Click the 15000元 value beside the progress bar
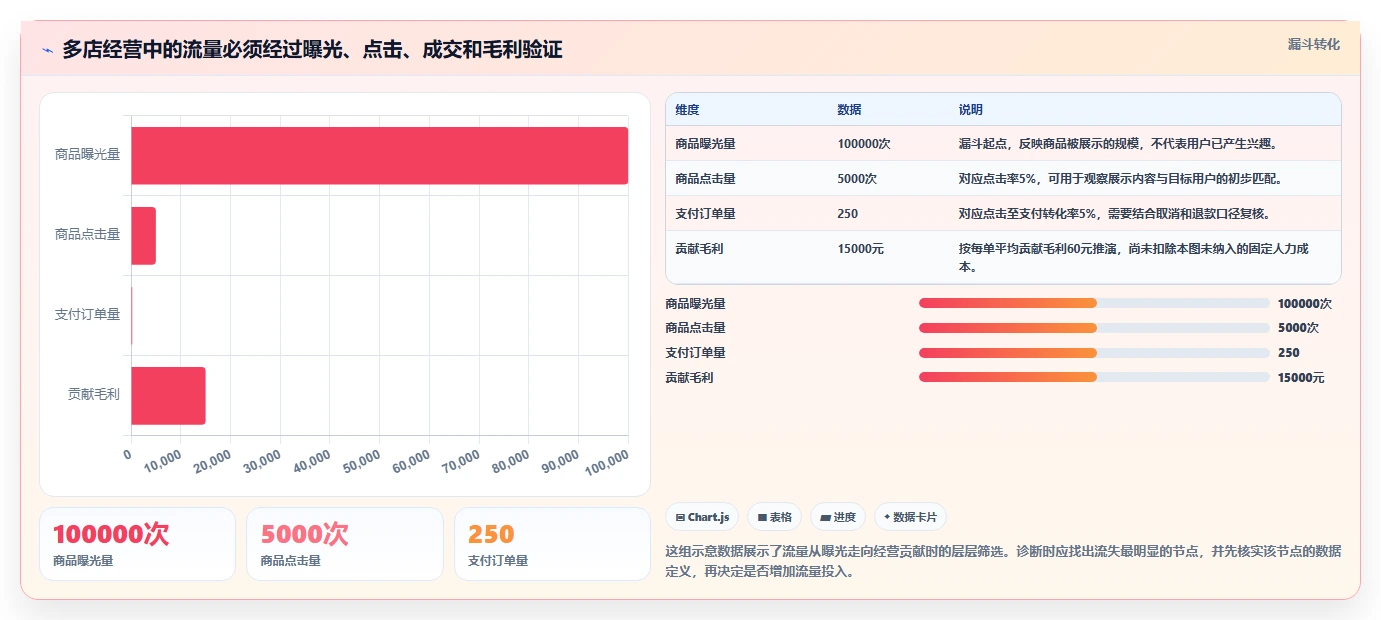The image size is (1381, 620). 1301,378
